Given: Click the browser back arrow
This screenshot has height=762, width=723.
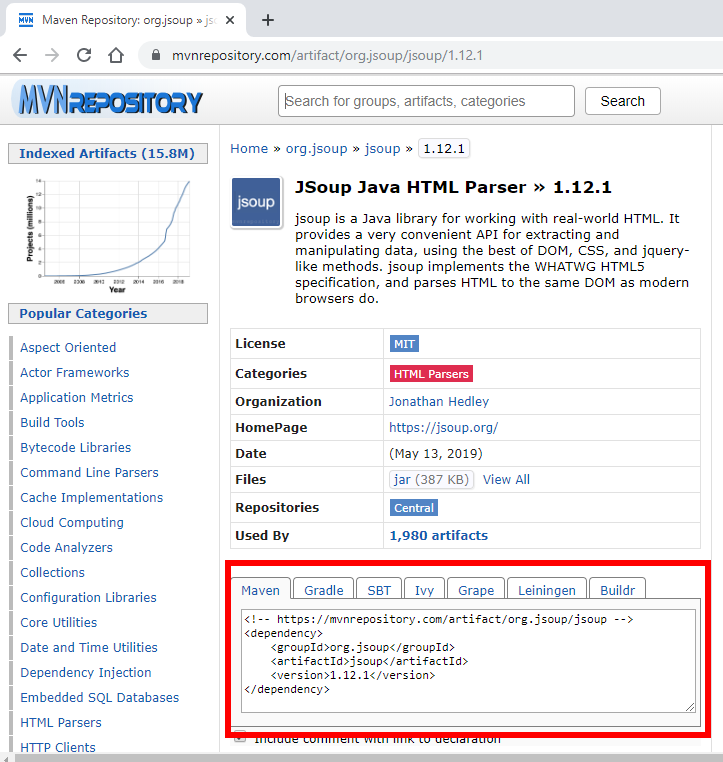Looking at the screenshot, I should point(20,55).
